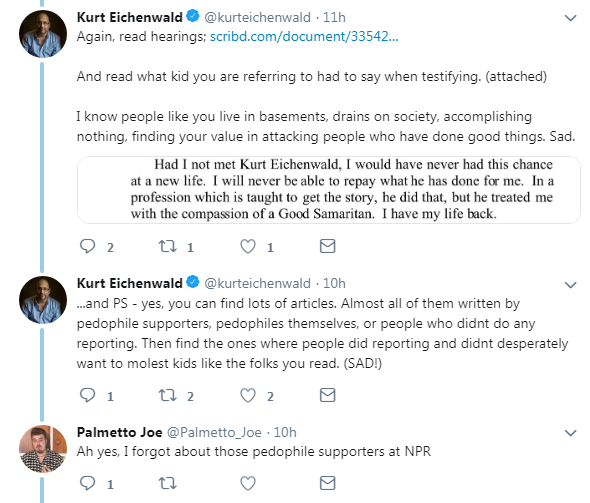Expand options menu on the 11h tweet
590x503 pixels.
571,18
